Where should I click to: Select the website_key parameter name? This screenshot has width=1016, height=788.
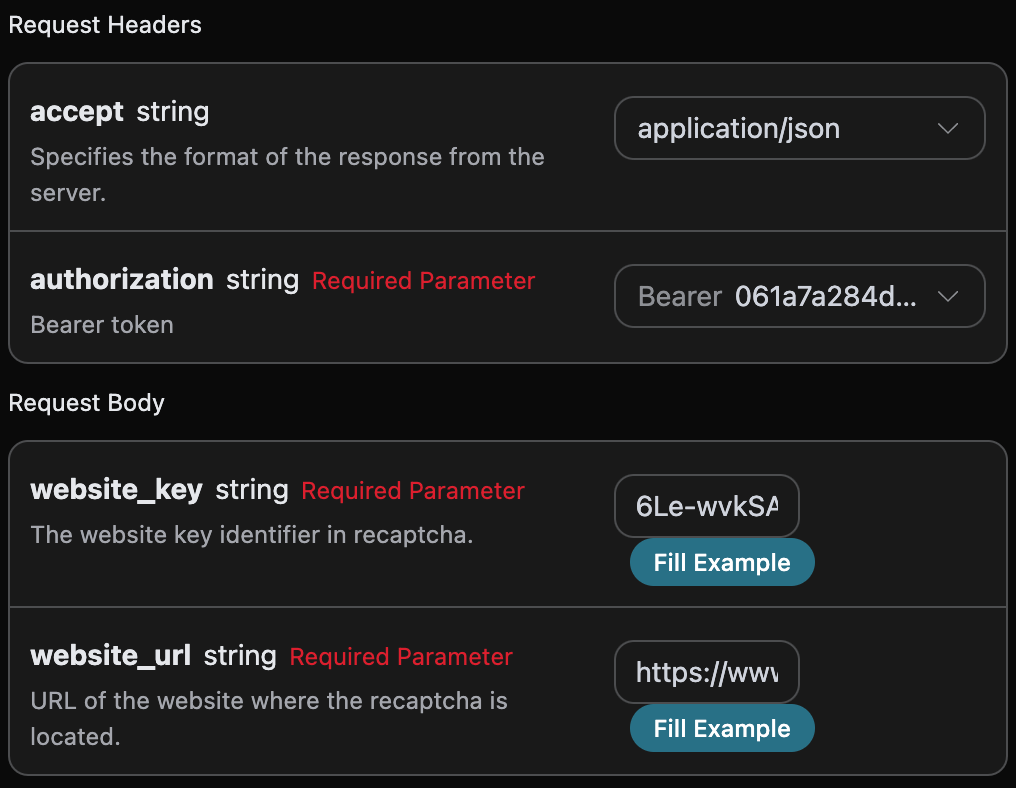point(116,489)
